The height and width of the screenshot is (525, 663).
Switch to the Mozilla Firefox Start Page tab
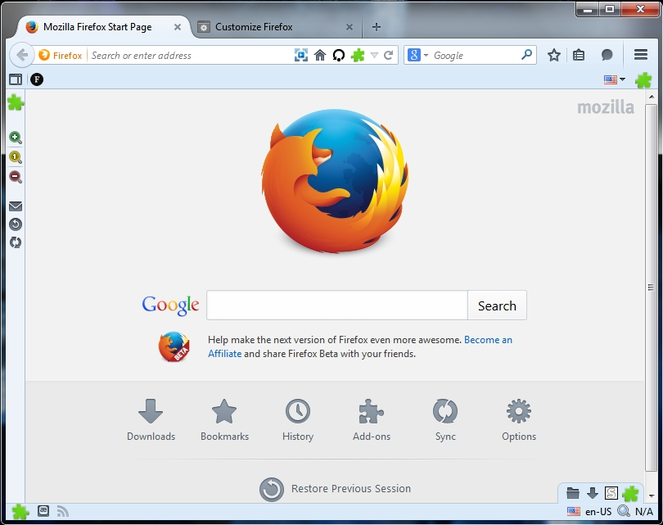(97, 27)
